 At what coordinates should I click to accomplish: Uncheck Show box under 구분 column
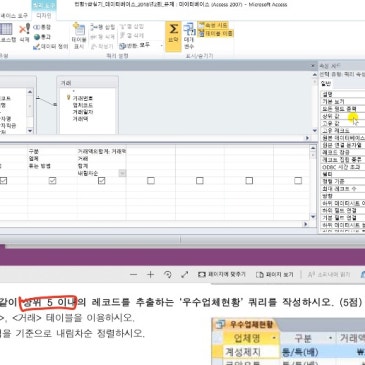[52, 180]
